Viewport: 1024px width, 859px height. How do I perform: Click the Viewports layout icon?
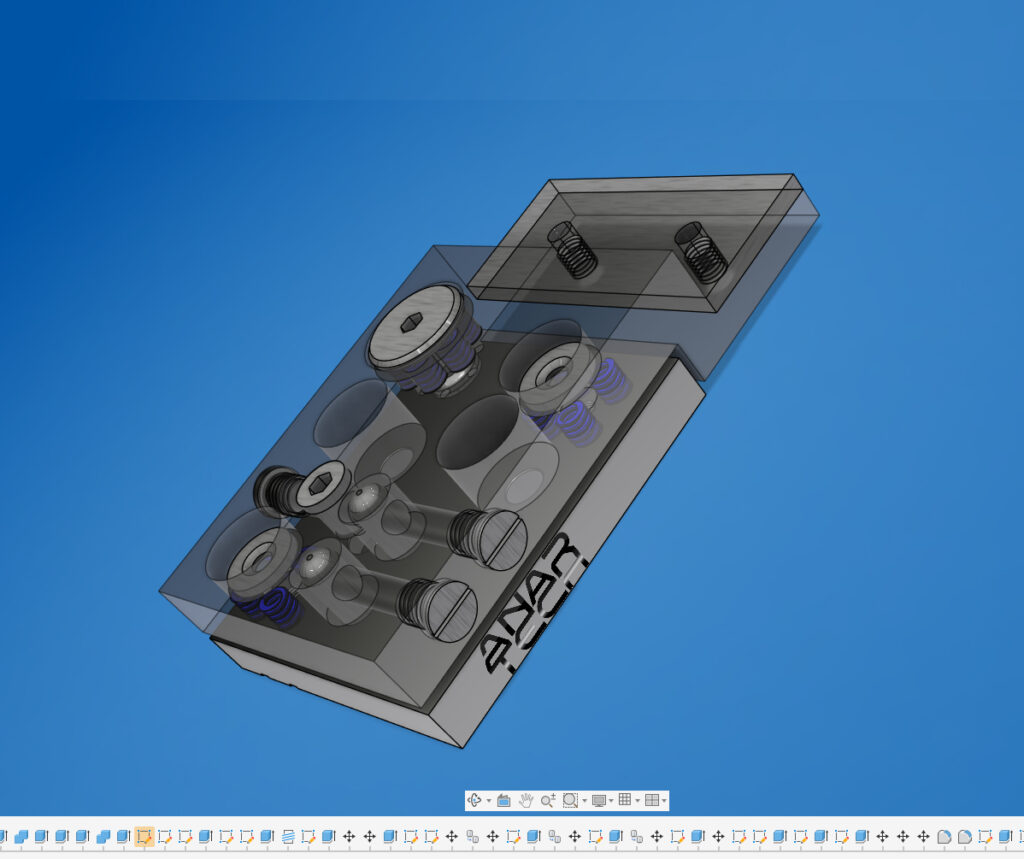click(x=652, y=800)
